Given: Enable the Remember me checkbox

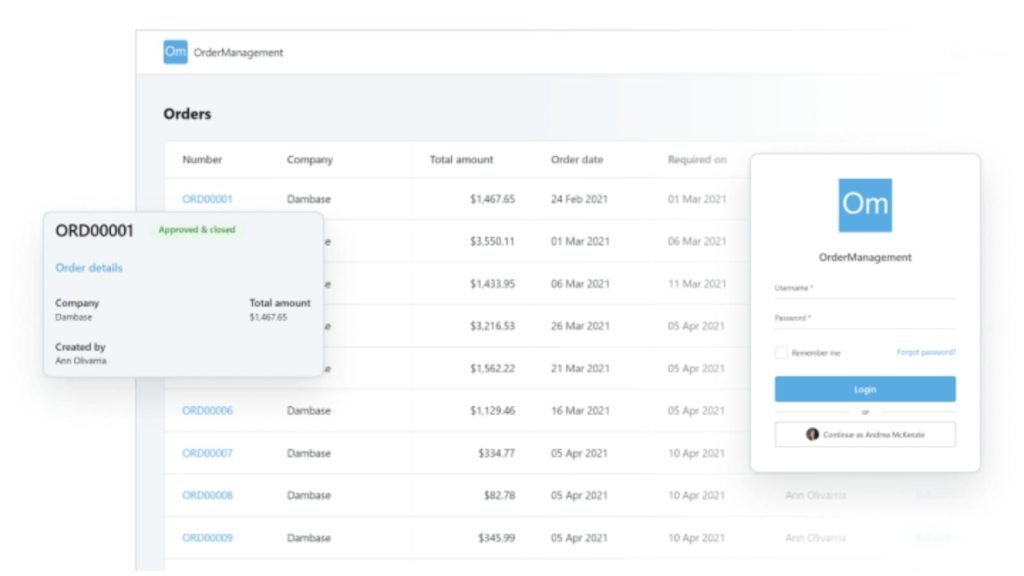Looking at the screenshot, I should 782,352.
